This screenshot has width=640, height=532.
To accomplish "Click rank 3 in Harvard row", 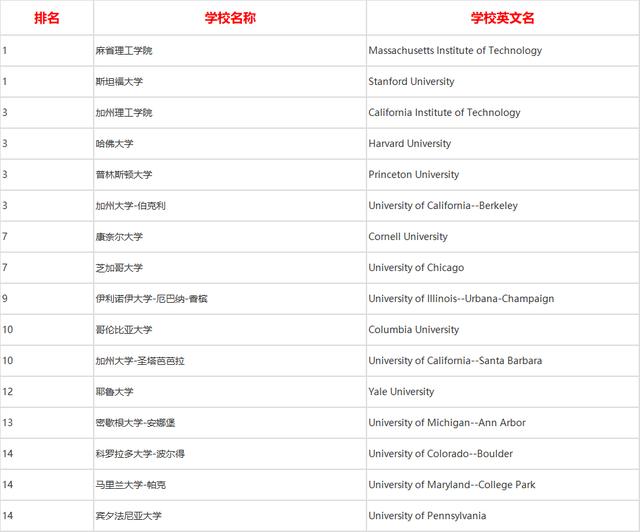I will pos(5,144).
